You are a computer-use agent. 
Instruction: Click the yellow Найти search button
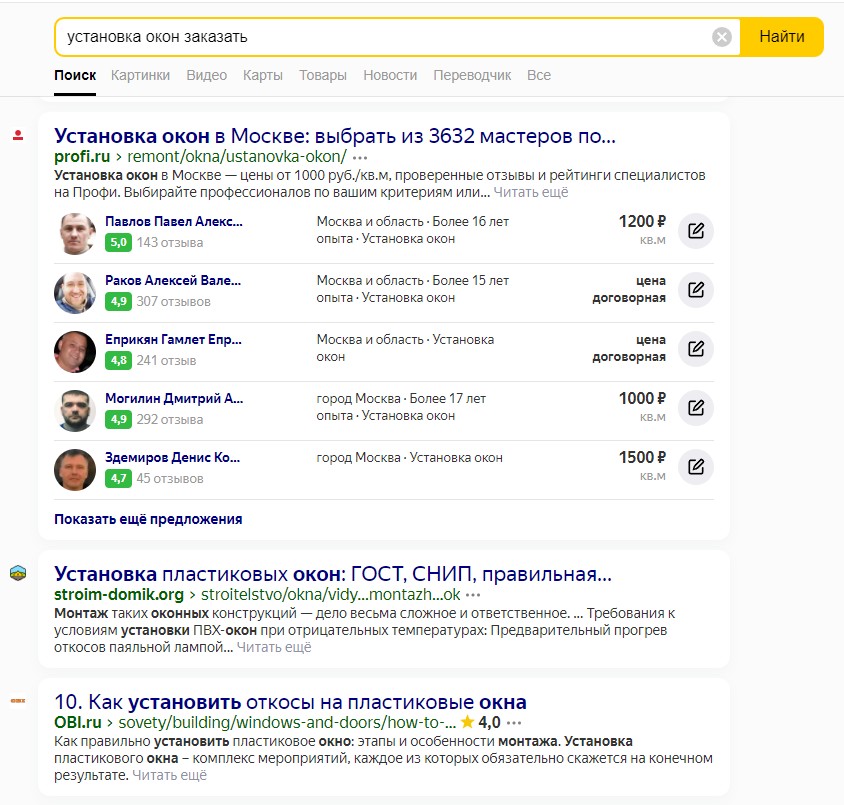point(782,37)
